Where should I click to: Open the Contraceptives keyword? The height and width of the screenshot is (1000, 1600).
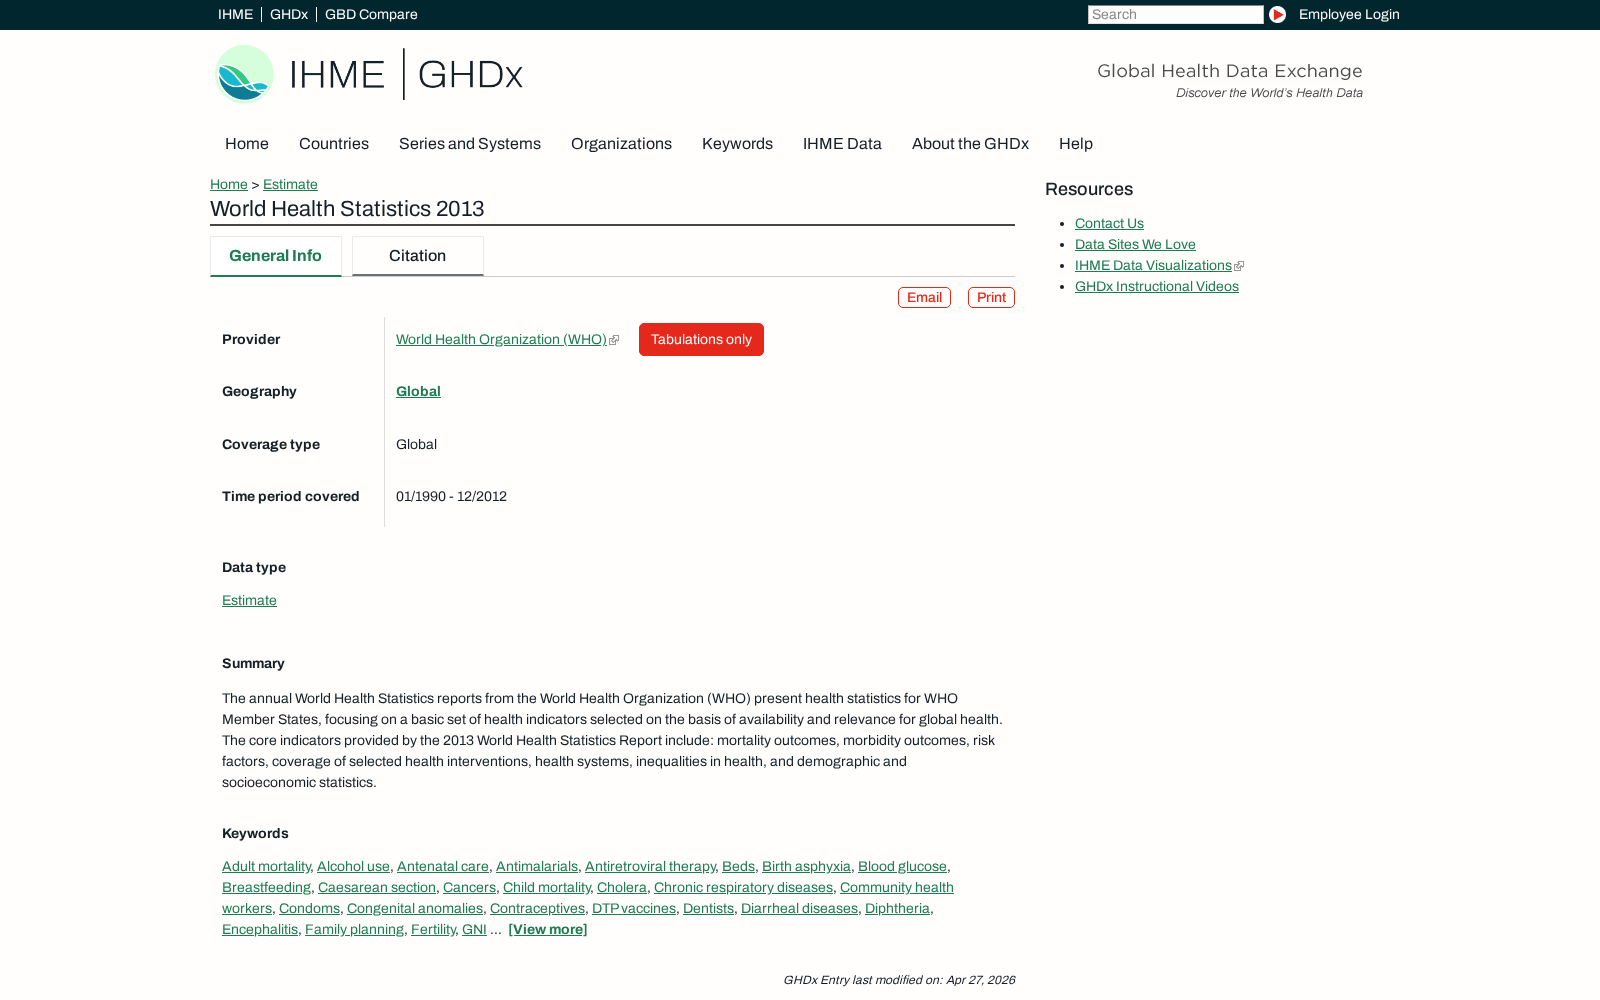(537, 909)
